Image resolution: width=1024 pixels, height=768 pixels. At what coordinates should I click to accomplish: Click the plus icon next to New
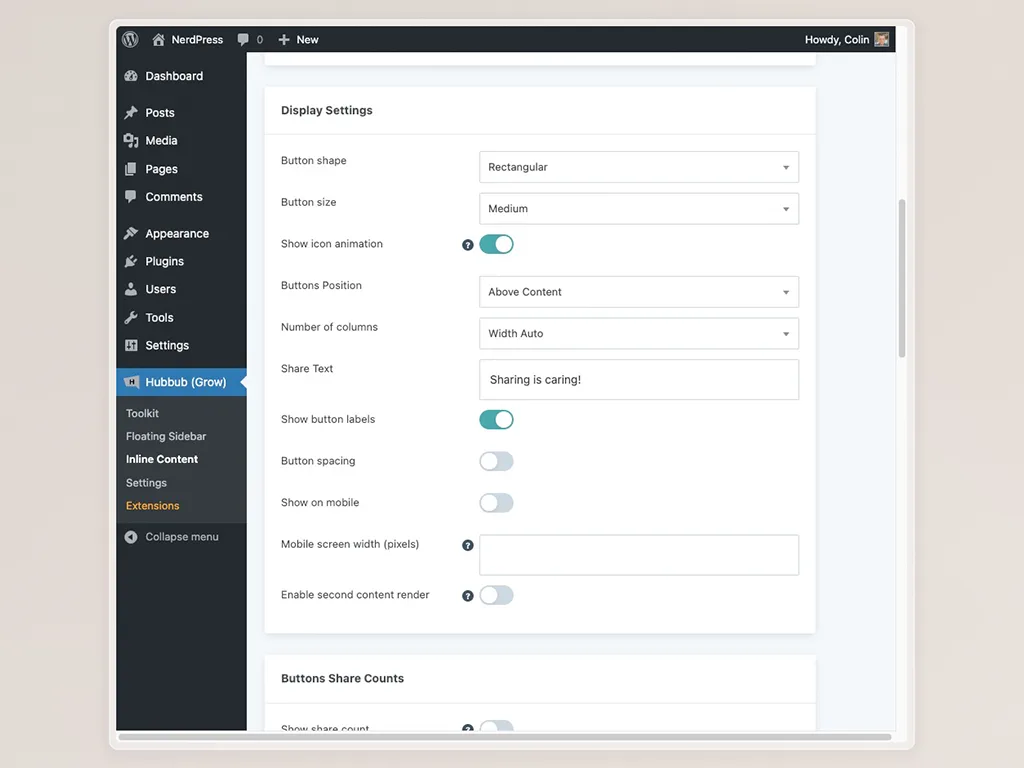283,40
